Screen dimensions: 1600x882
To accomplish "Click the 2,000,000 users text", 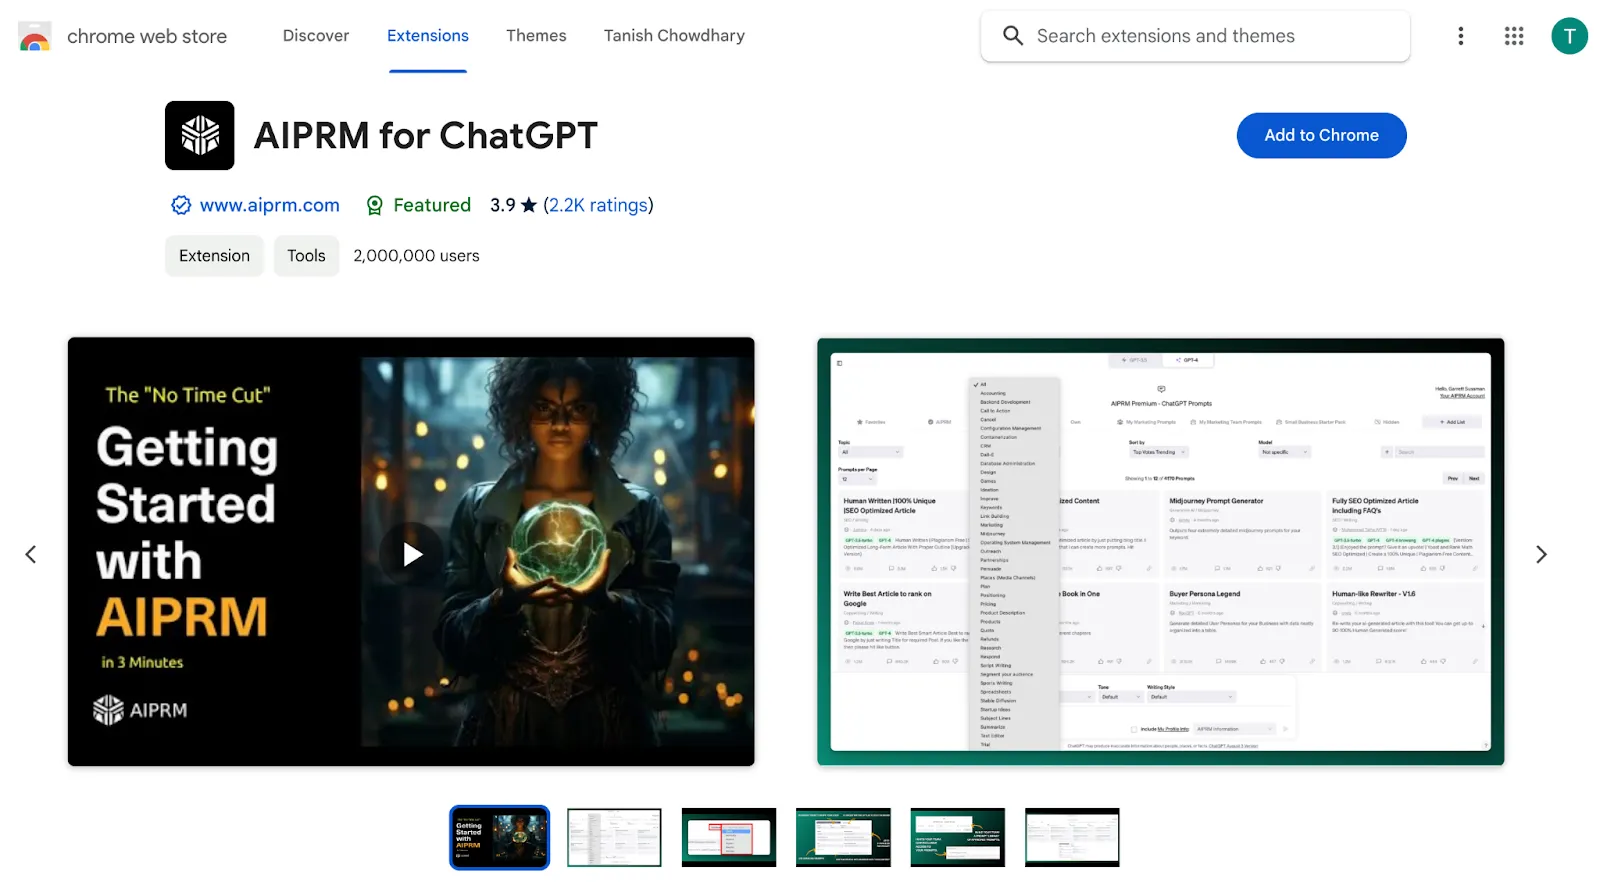I will [416, 256].
